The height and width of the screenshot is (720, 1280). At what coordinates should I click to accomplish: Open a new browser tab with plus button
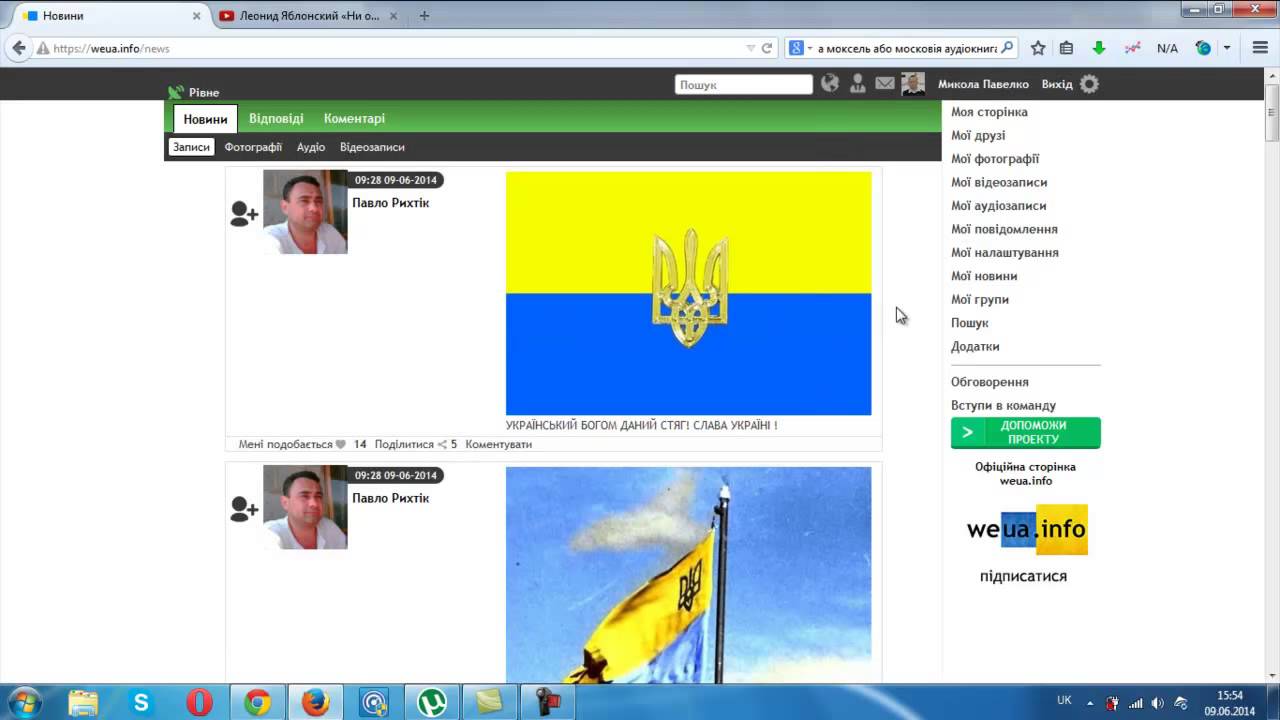pos(424,16)
